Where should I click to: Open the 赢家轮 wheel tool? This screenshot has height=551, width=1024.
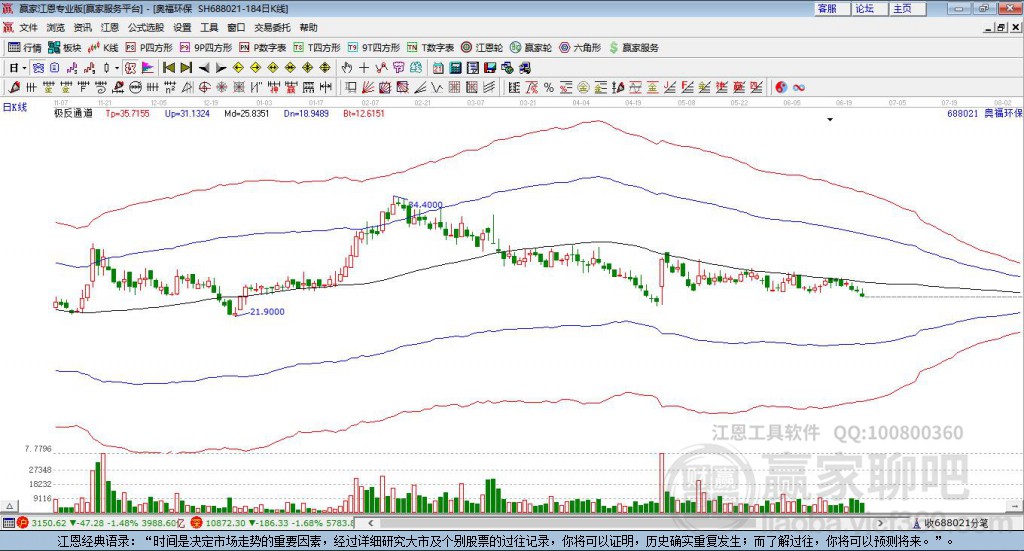tap(531, 48)
